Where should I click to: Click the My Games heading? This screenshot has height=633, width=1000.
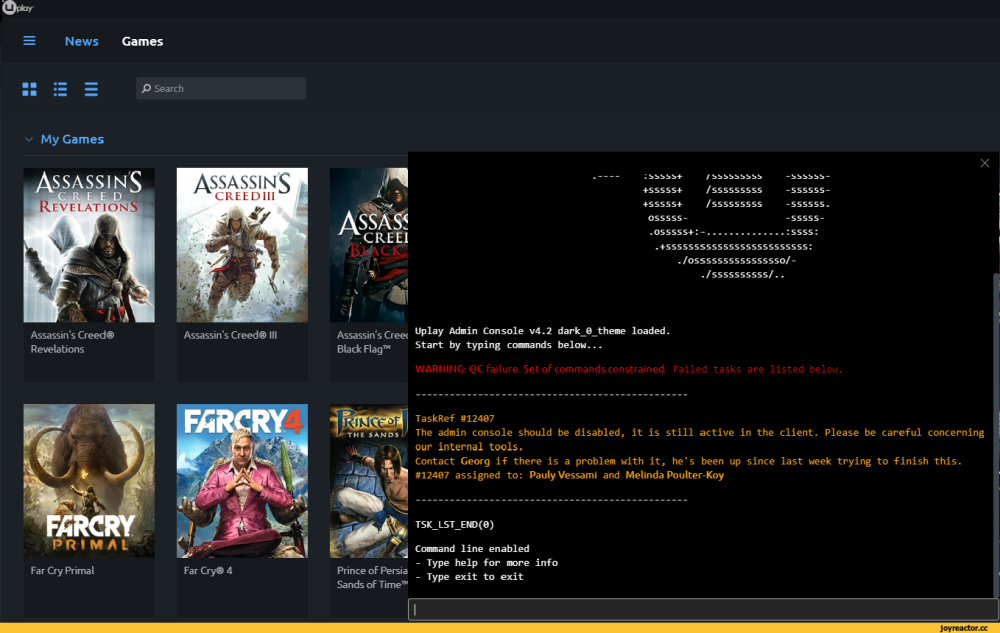pos(72,139)
